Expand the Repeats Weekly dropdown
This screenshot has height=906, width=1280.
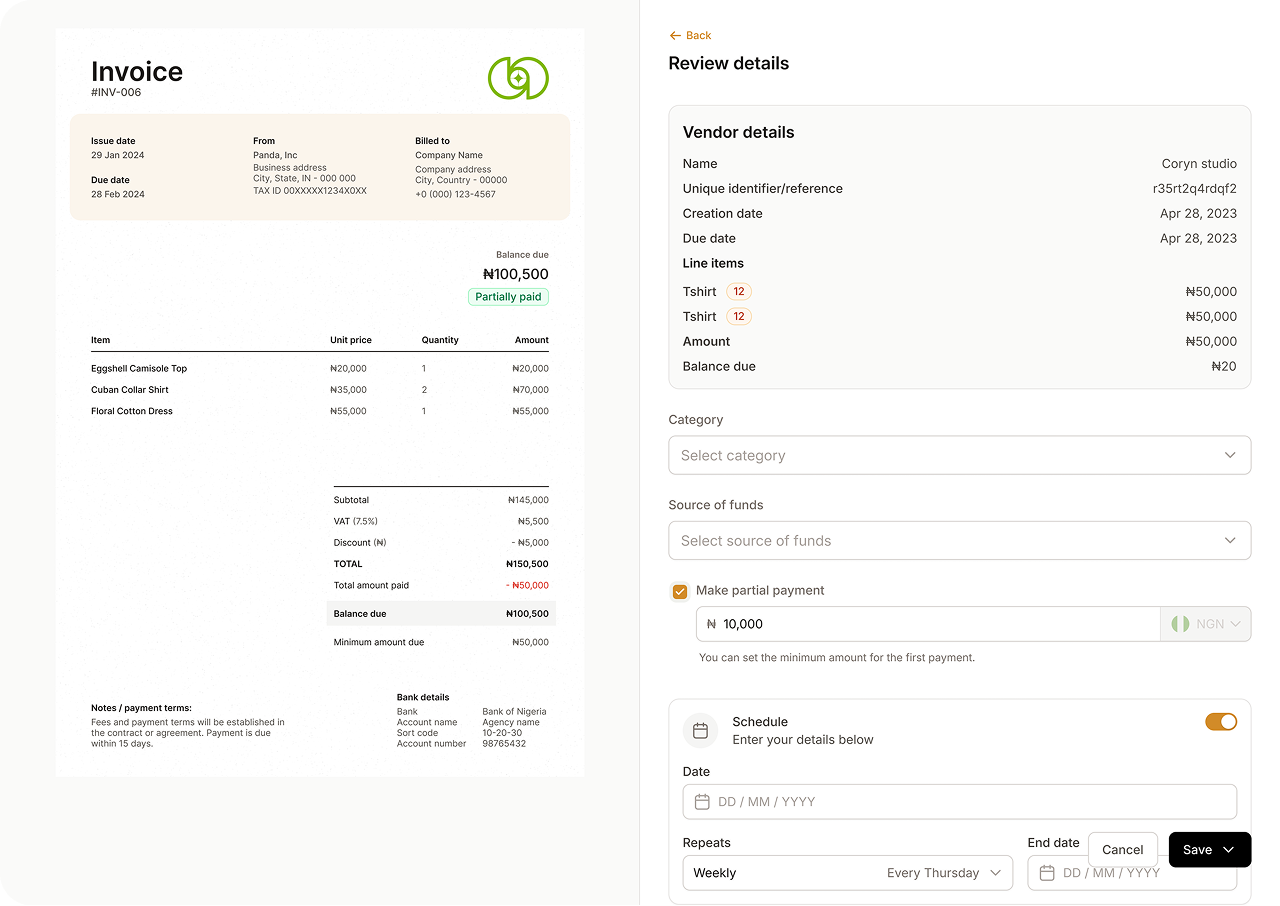pyautogui.click(x=847, y=873)
